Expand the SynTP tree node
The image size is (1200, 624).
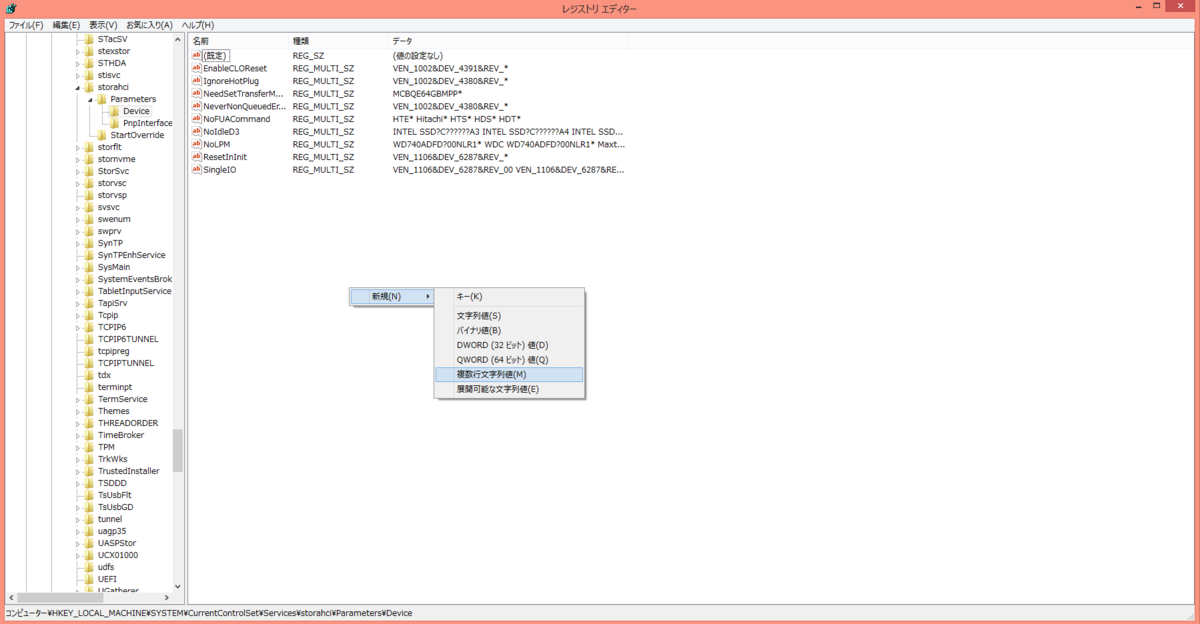[77, 243]
